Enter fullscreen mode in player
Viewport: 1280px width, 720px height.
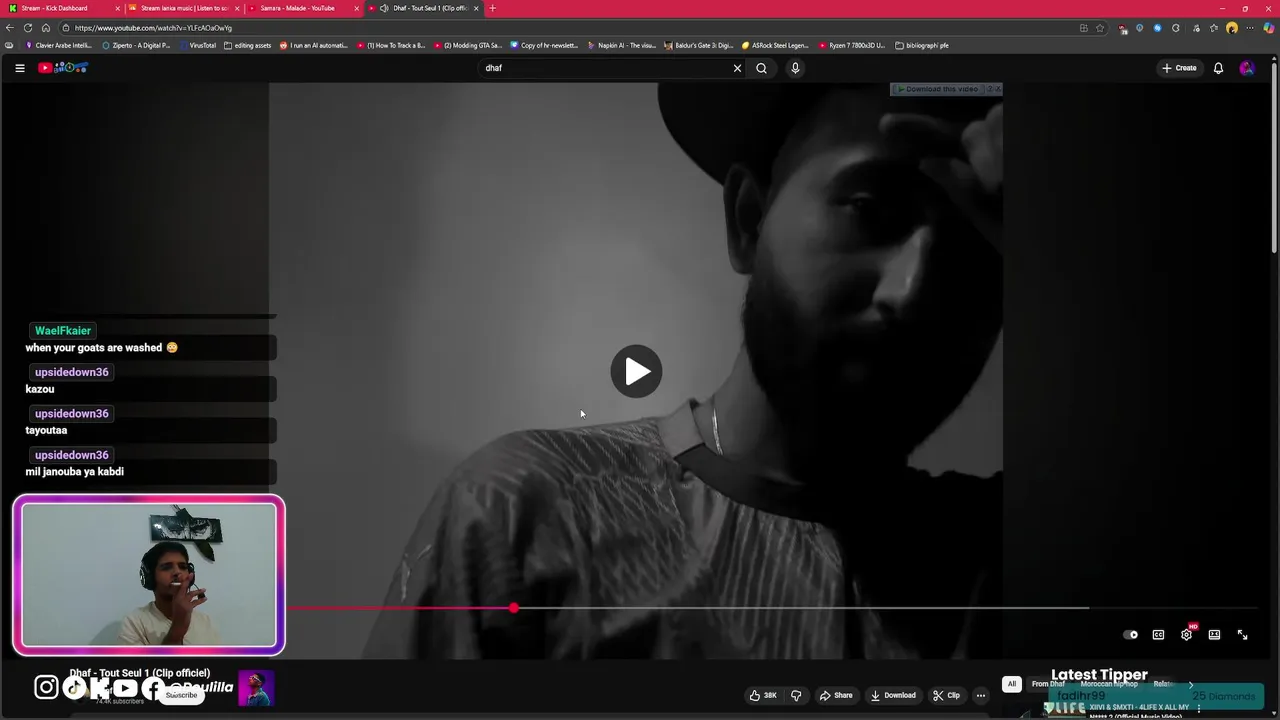tap(1242, 635)
